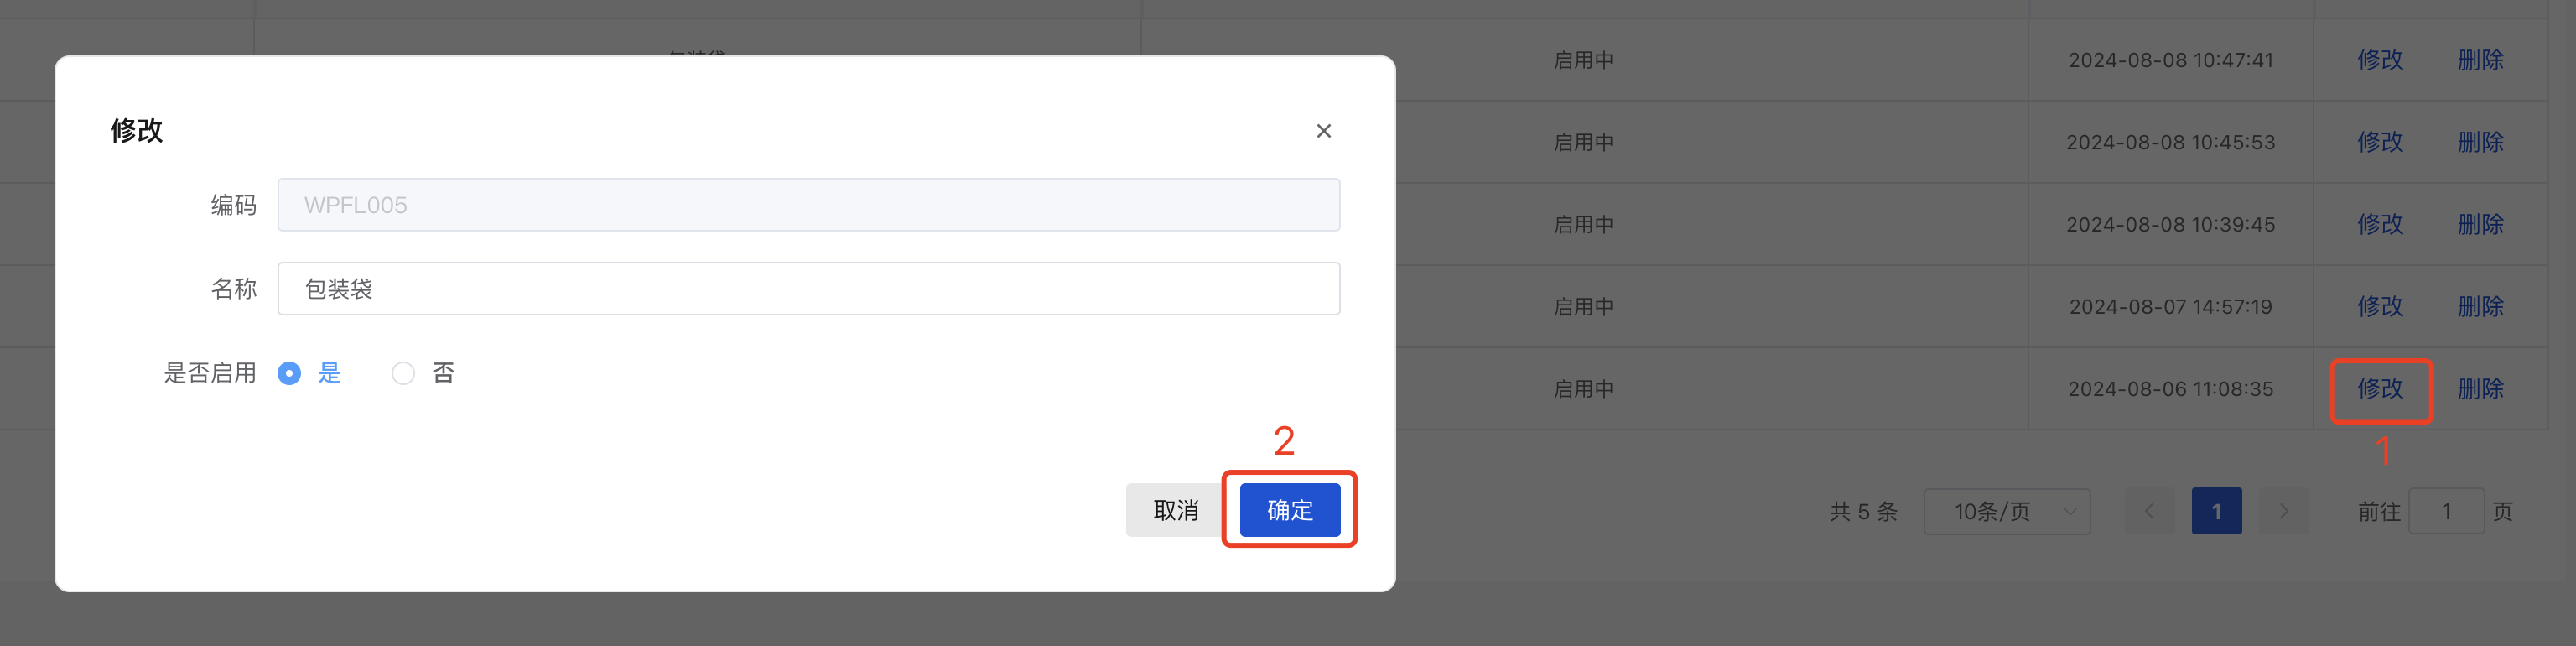
Task: Choose whether to enable via 是否启用 option
Action: [x=290, y=372]
